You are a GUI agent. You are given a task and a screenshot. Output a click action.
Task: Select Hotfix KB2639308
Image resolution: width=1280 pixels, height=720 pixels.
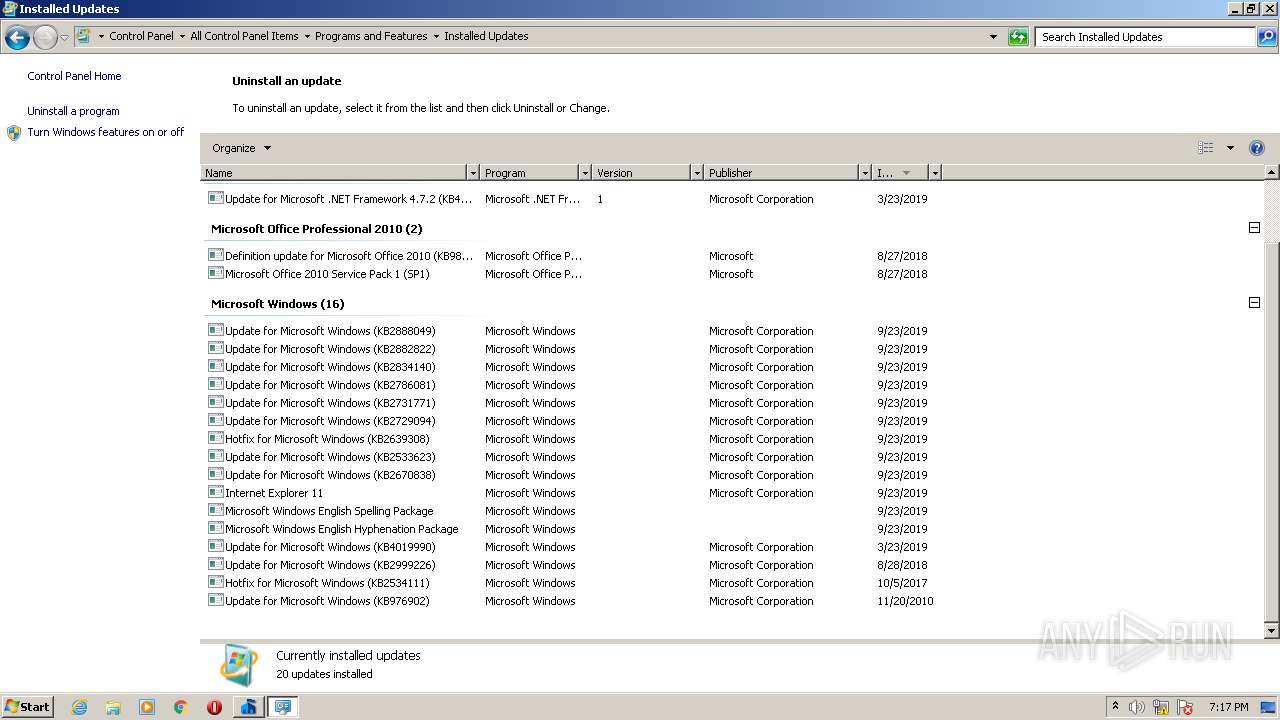[570, 439]
